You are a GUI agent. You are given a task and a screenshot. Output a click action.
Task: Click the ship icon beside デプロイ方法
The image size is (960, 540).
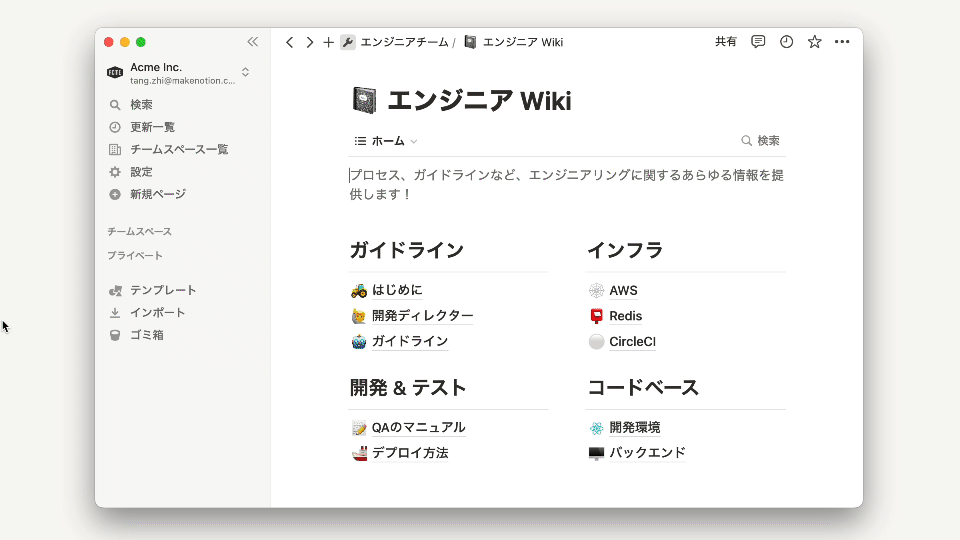[x=359, y=453]
